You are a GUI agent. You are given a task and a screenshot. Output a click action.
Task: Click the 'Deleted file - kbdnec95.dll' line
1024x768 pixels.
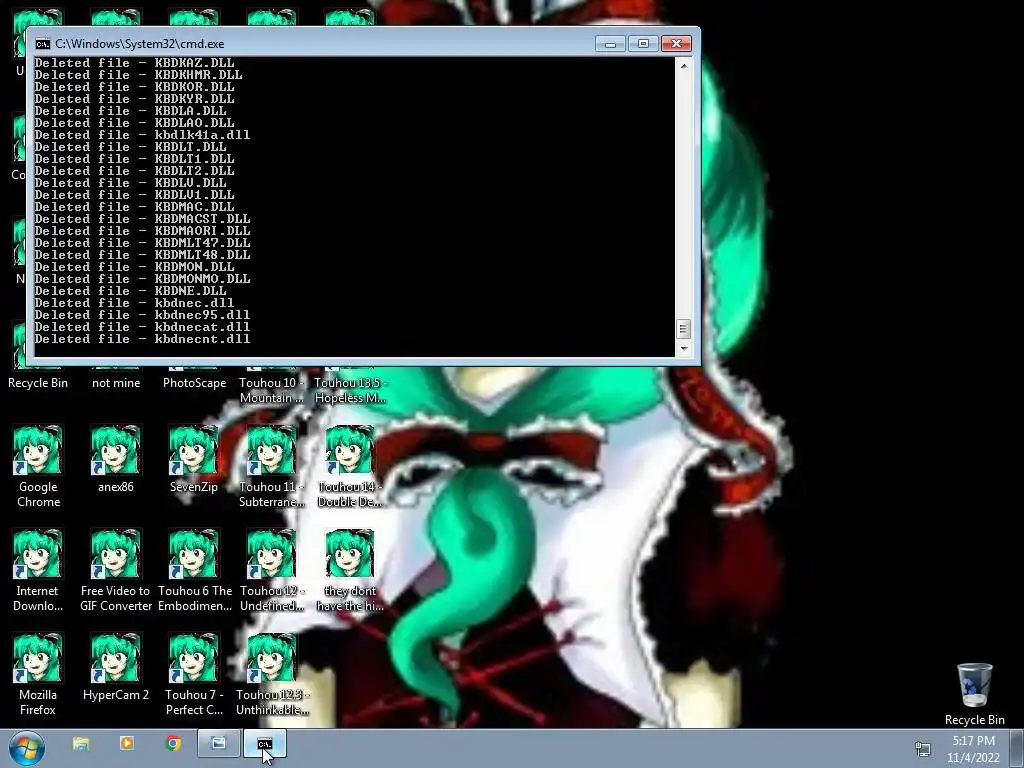[142, 315]
